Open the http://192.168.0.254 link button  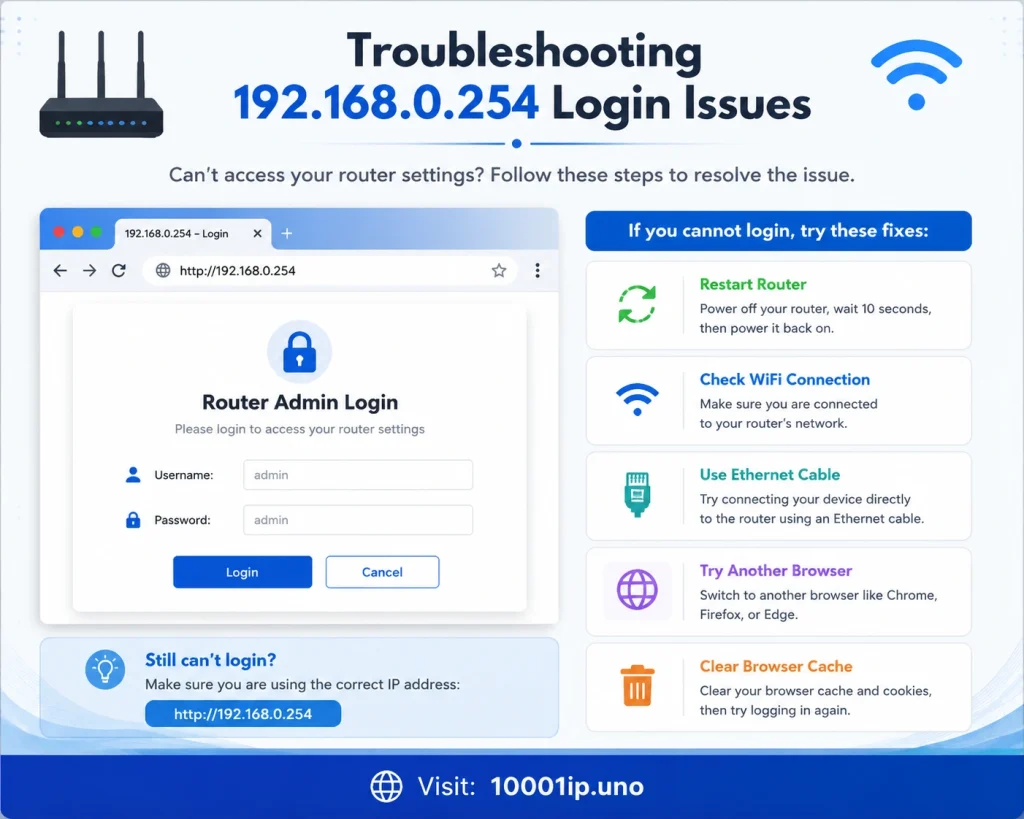(243, 714)
